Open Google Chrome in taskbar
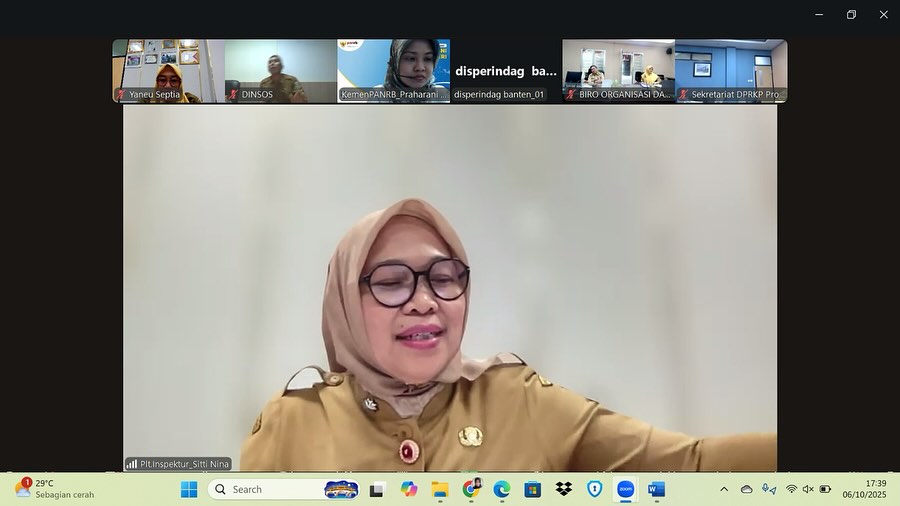 point(471,489)
